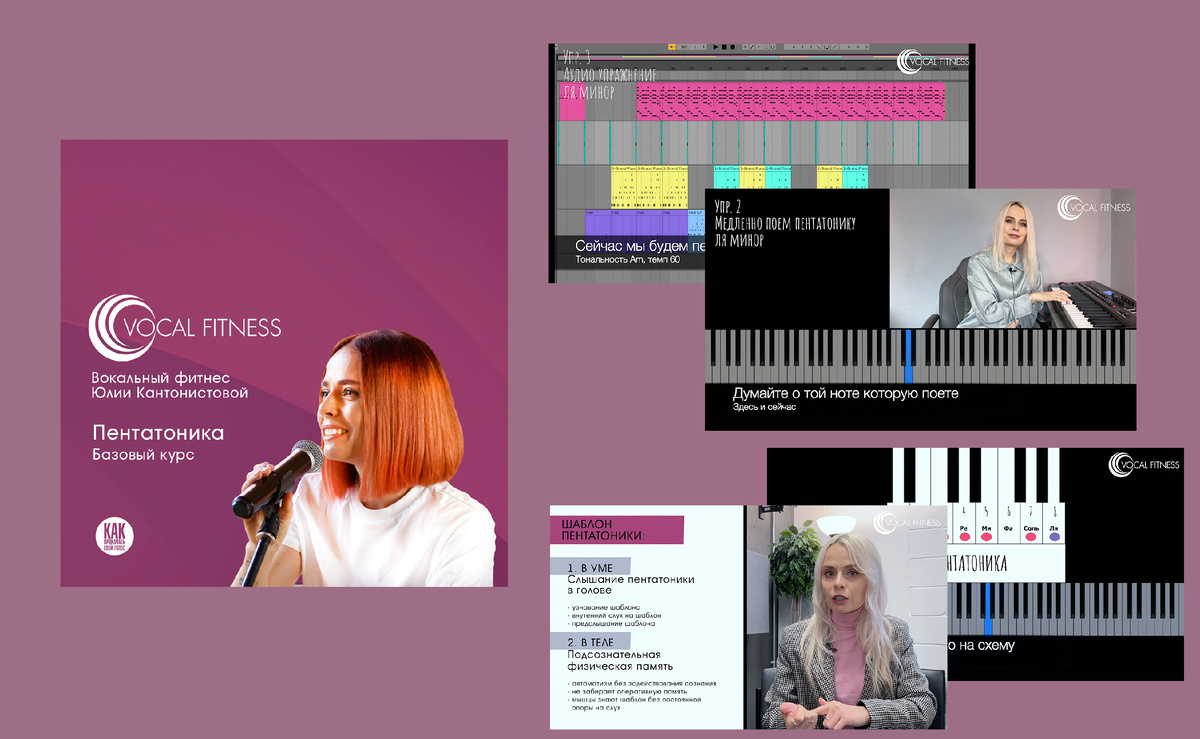Viewport: 1200px width, 739px height.
Task: Click 'Думайте о той ноте которую поете'
Action: (846, 394)
